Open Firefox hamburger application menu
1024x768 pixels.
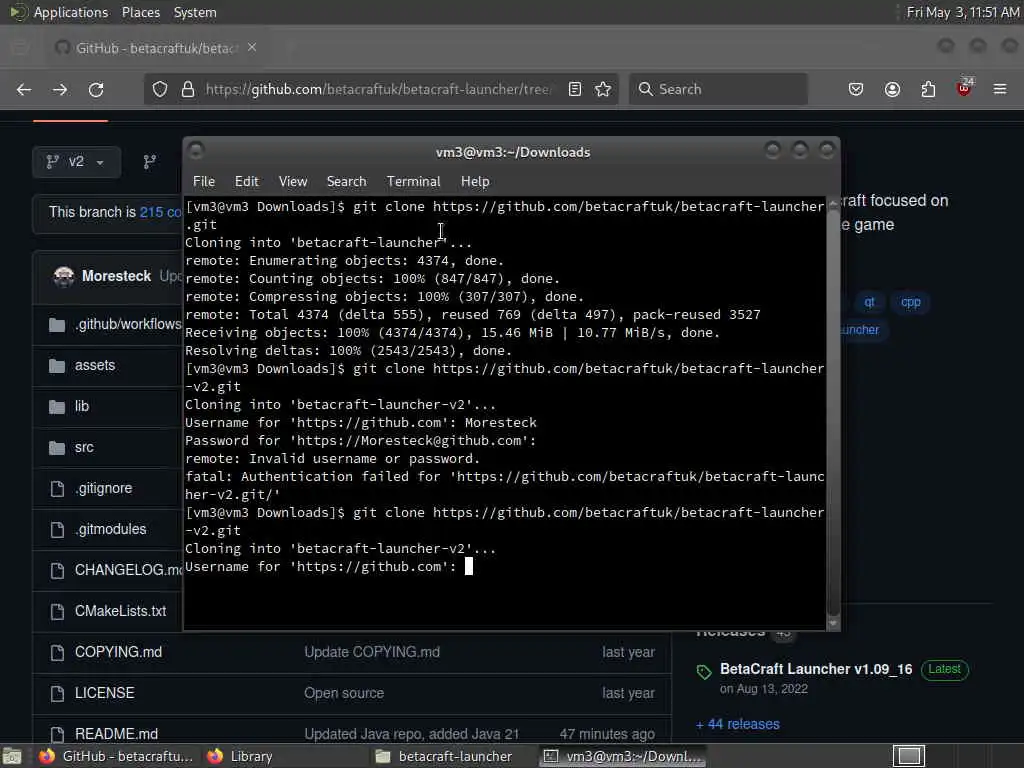point(1000,89)
